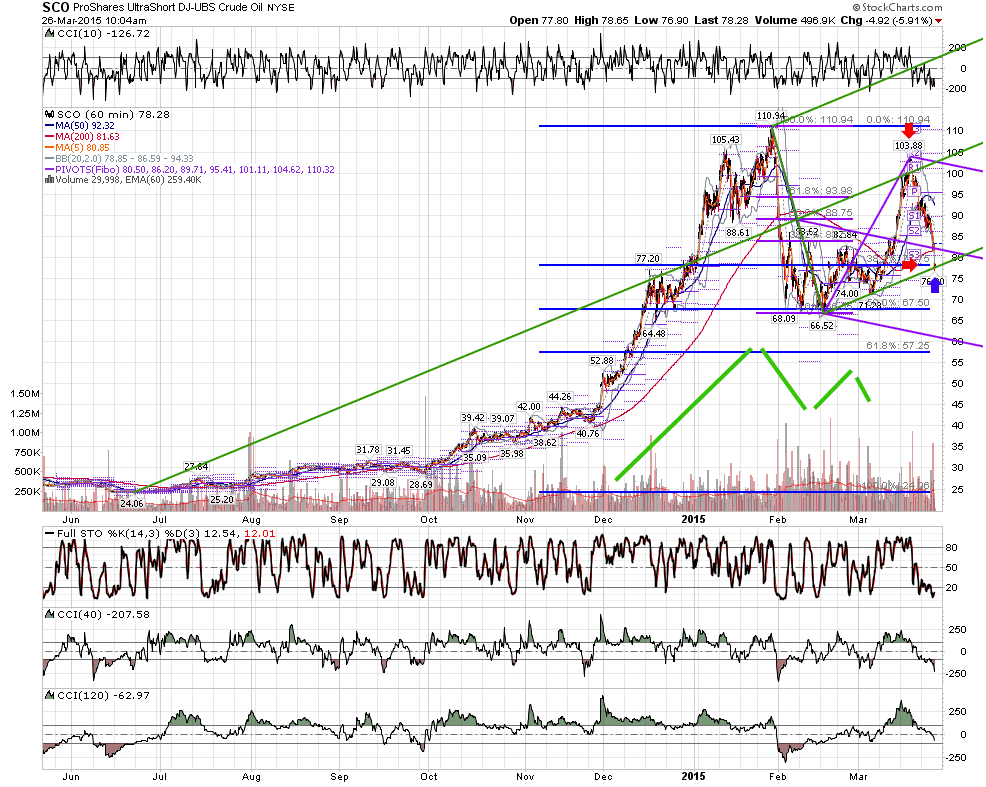The height and width of the screenshot is (787, 986).
Task: Click the ProShares UltraShort DJ-UBS Crude Oil title
Action: 169,8
